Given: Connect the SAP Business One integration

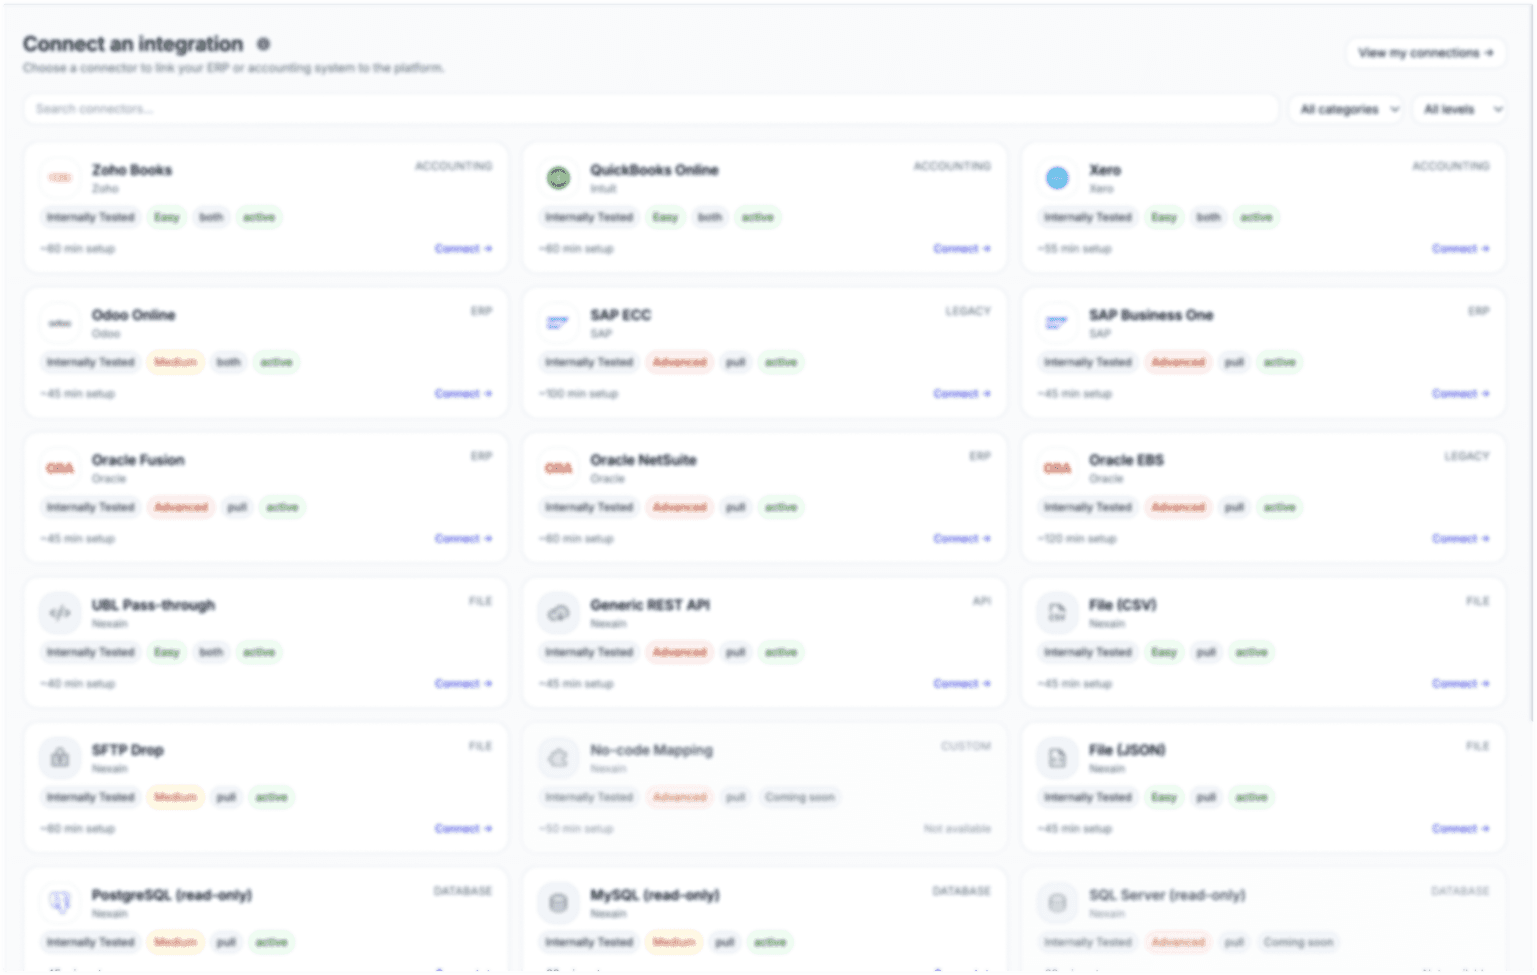Looking at the screenshot, I should click(x=1460, y=393).
